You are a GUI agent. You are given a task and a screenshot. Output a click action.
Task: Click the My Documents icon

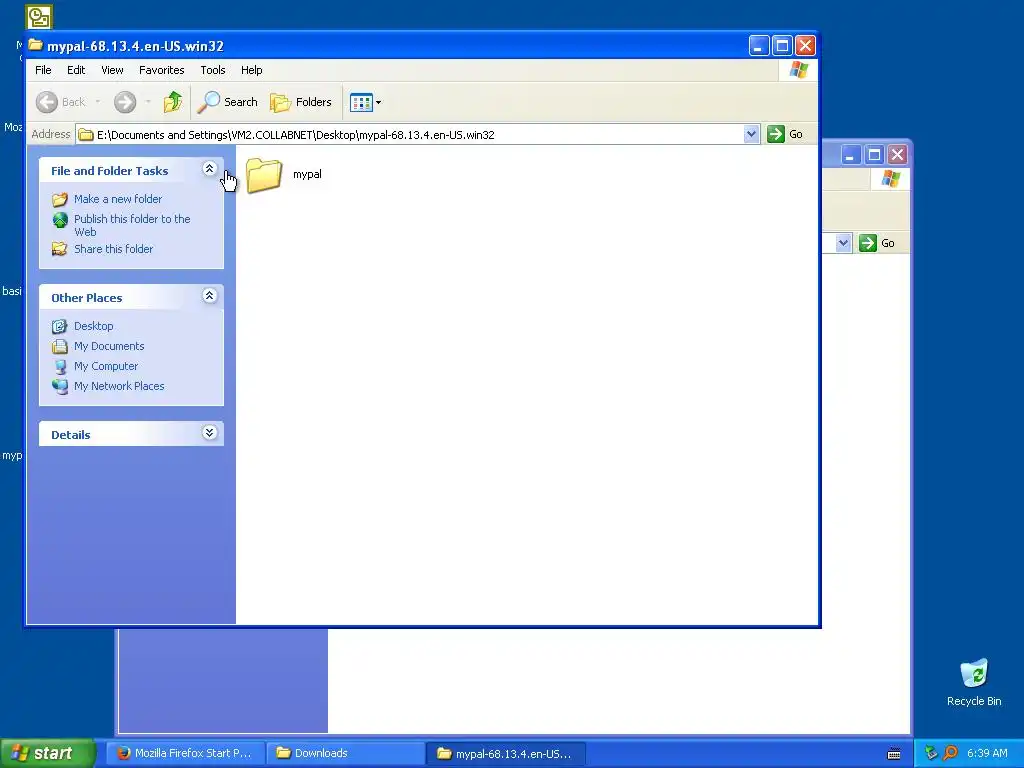pyautogui.click(x=59, y=346)
